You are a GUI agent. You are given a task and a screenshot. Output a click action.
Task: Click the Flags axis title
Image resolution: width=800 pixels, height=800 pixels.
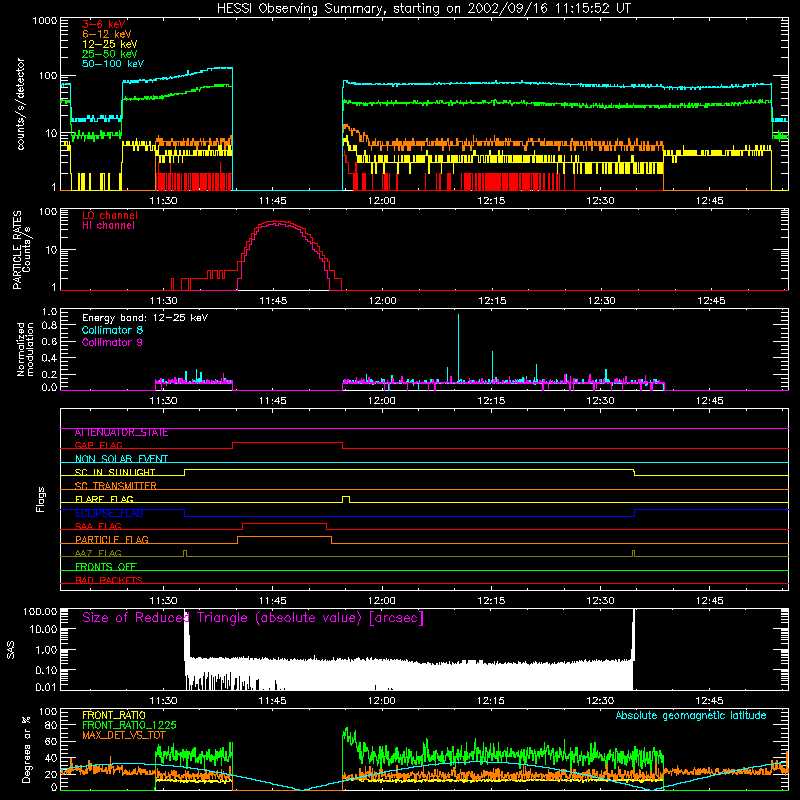click(x=41, y=499)
